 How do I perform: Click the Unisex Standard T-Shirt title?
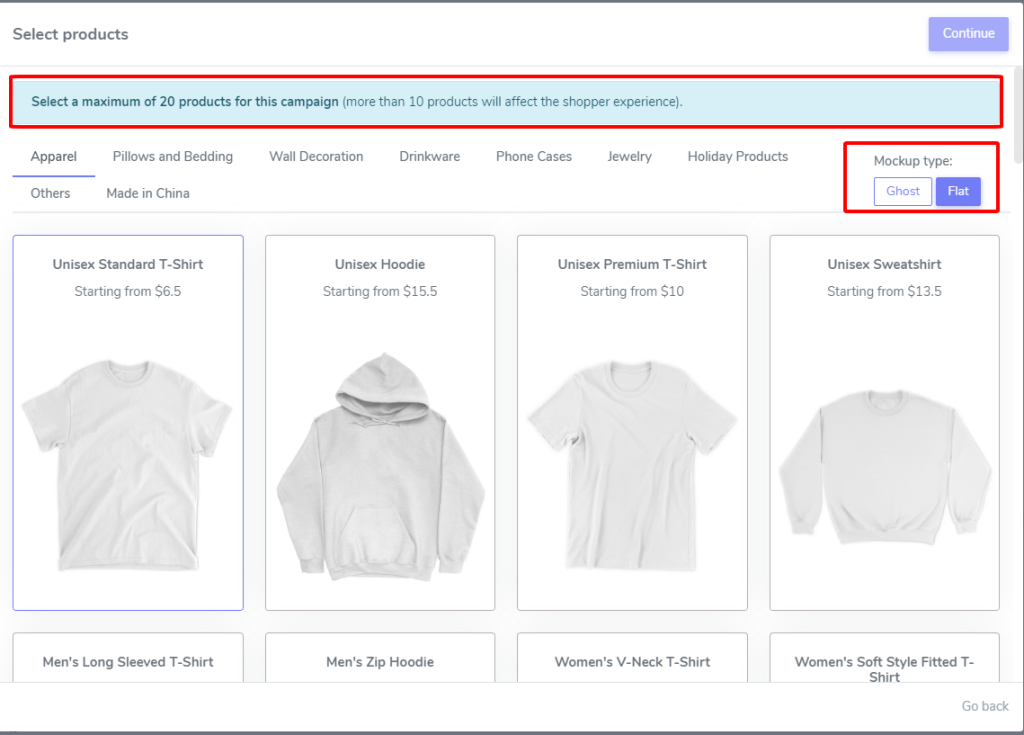(x=128, y=265)
